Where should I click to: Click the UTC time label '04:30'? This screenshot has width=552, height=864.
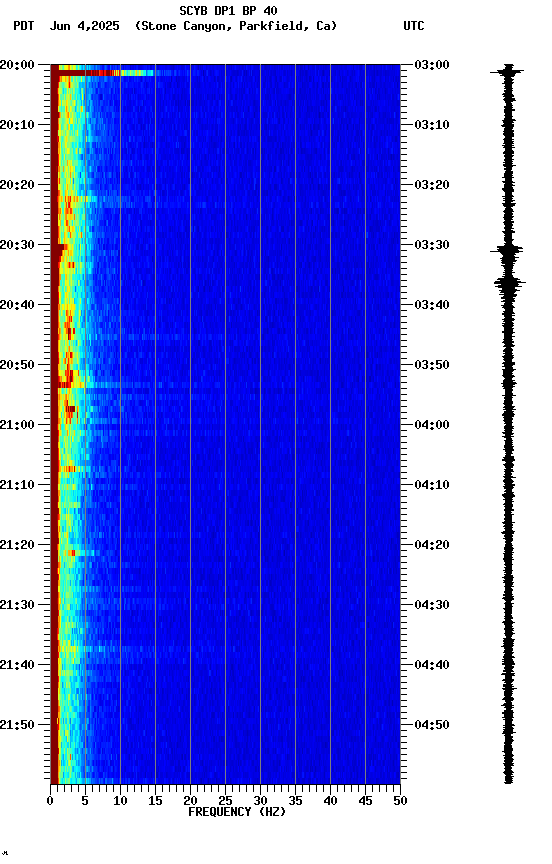[x=432, y=605]
